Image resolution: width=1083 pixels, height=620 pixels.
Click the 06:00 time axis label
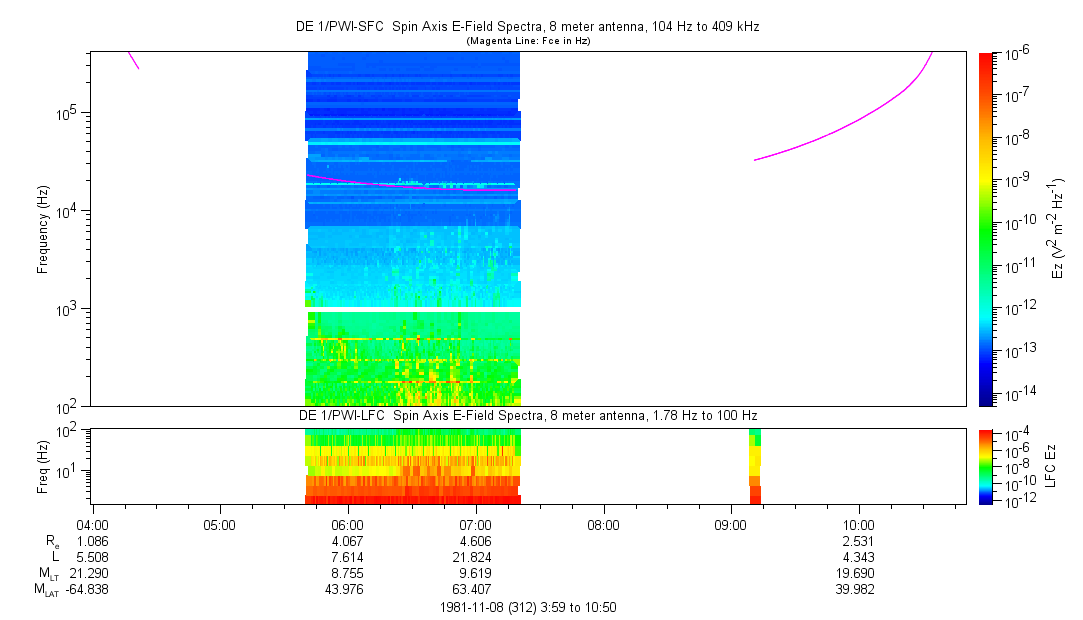(x=347, y=524)
